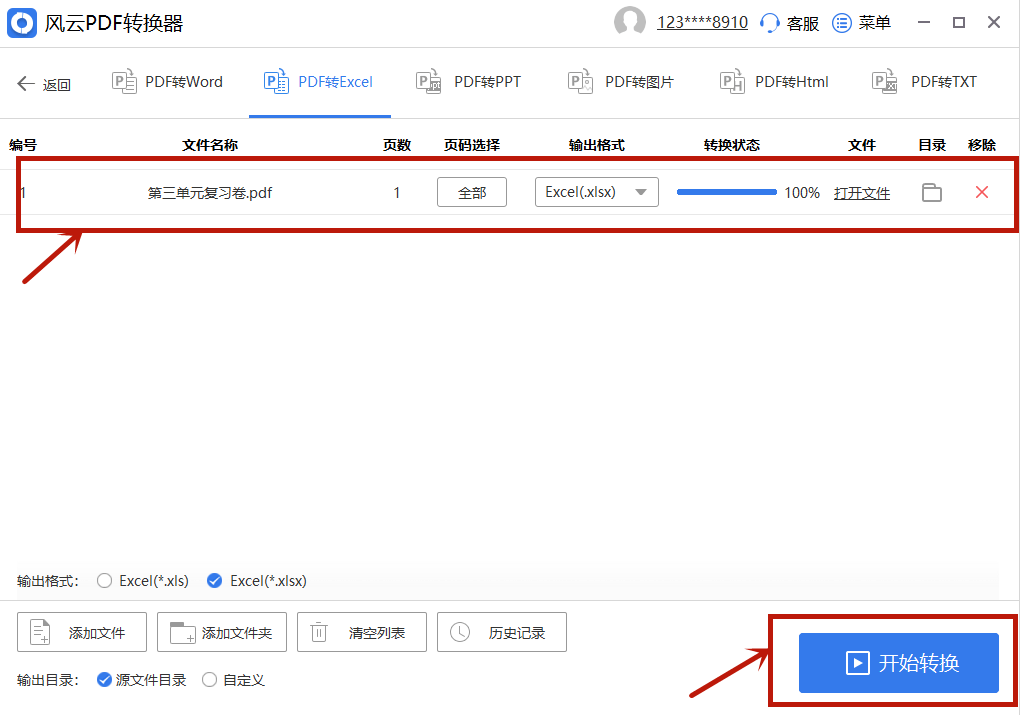Screen dimensions: 1020x715
Task: Select the 自定义 custom output directory option
Action: click(210, 679)
